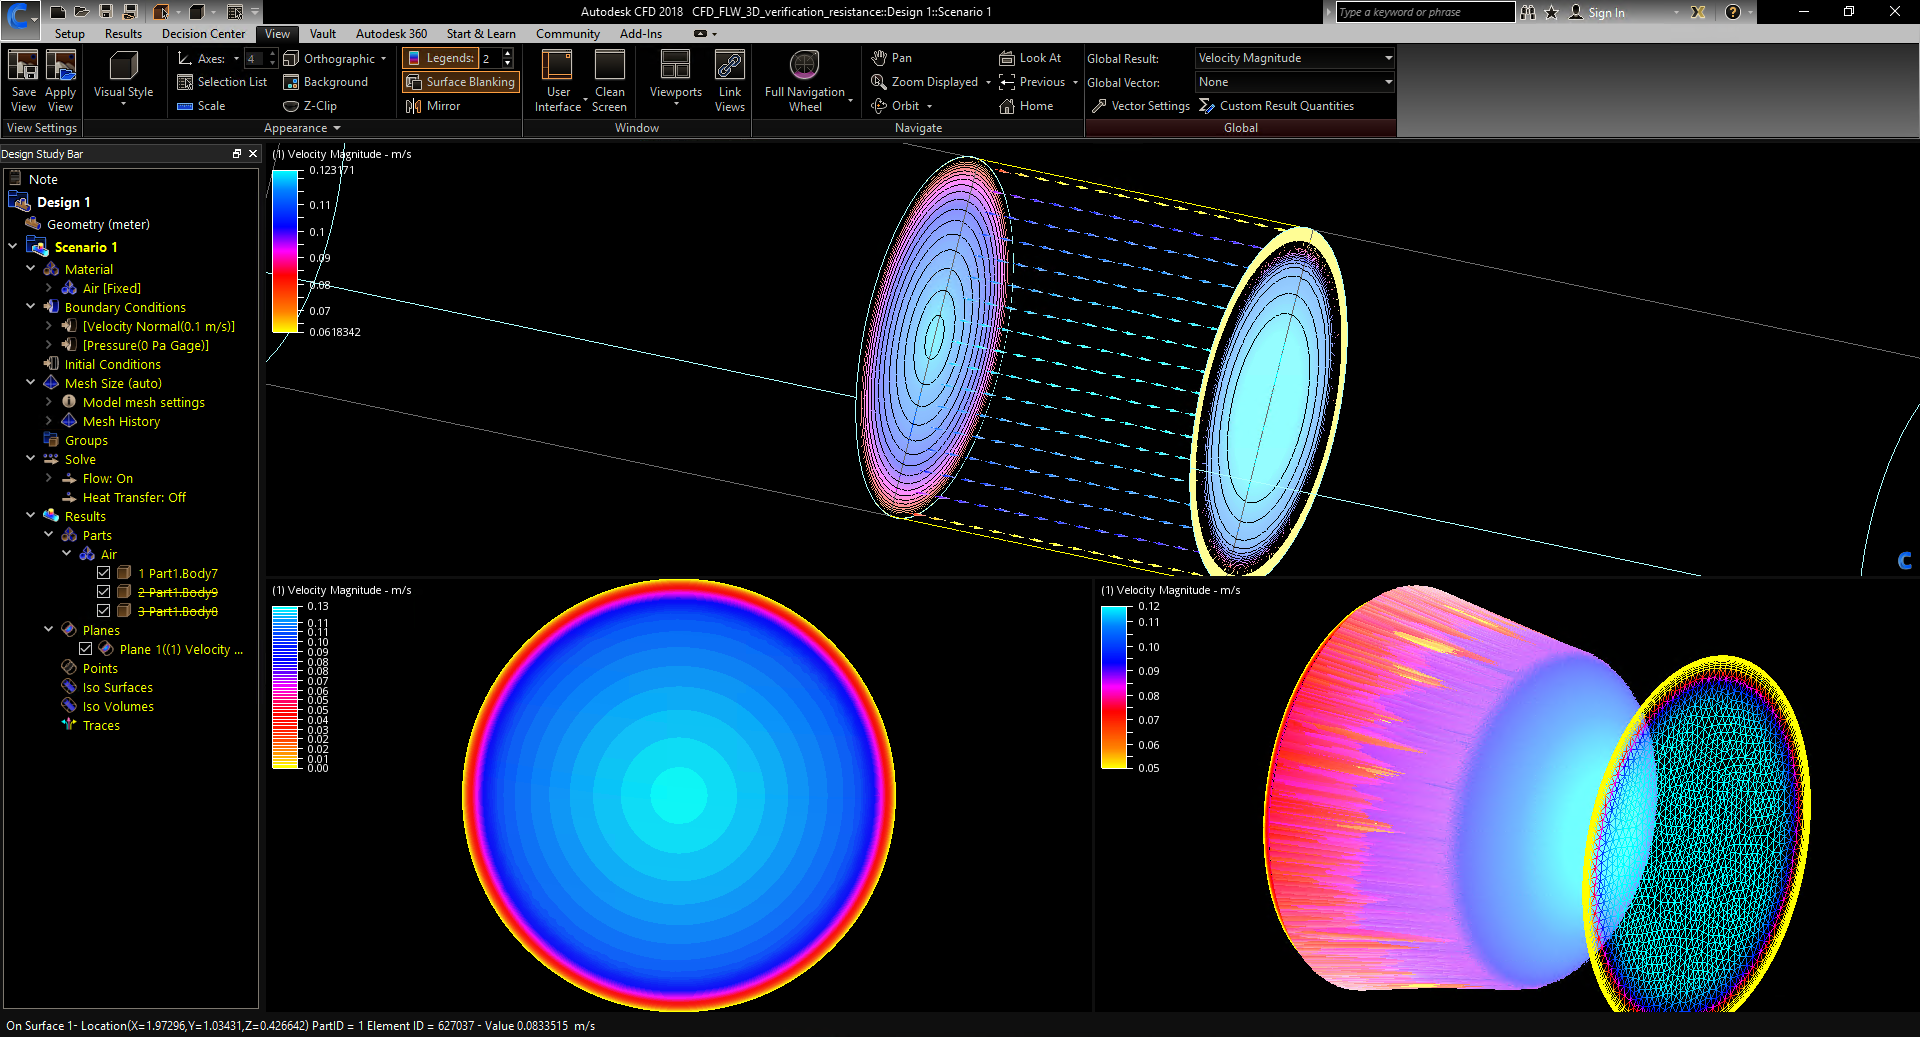
Task: Open the Visual Style tool
Action: click(123, 78)
